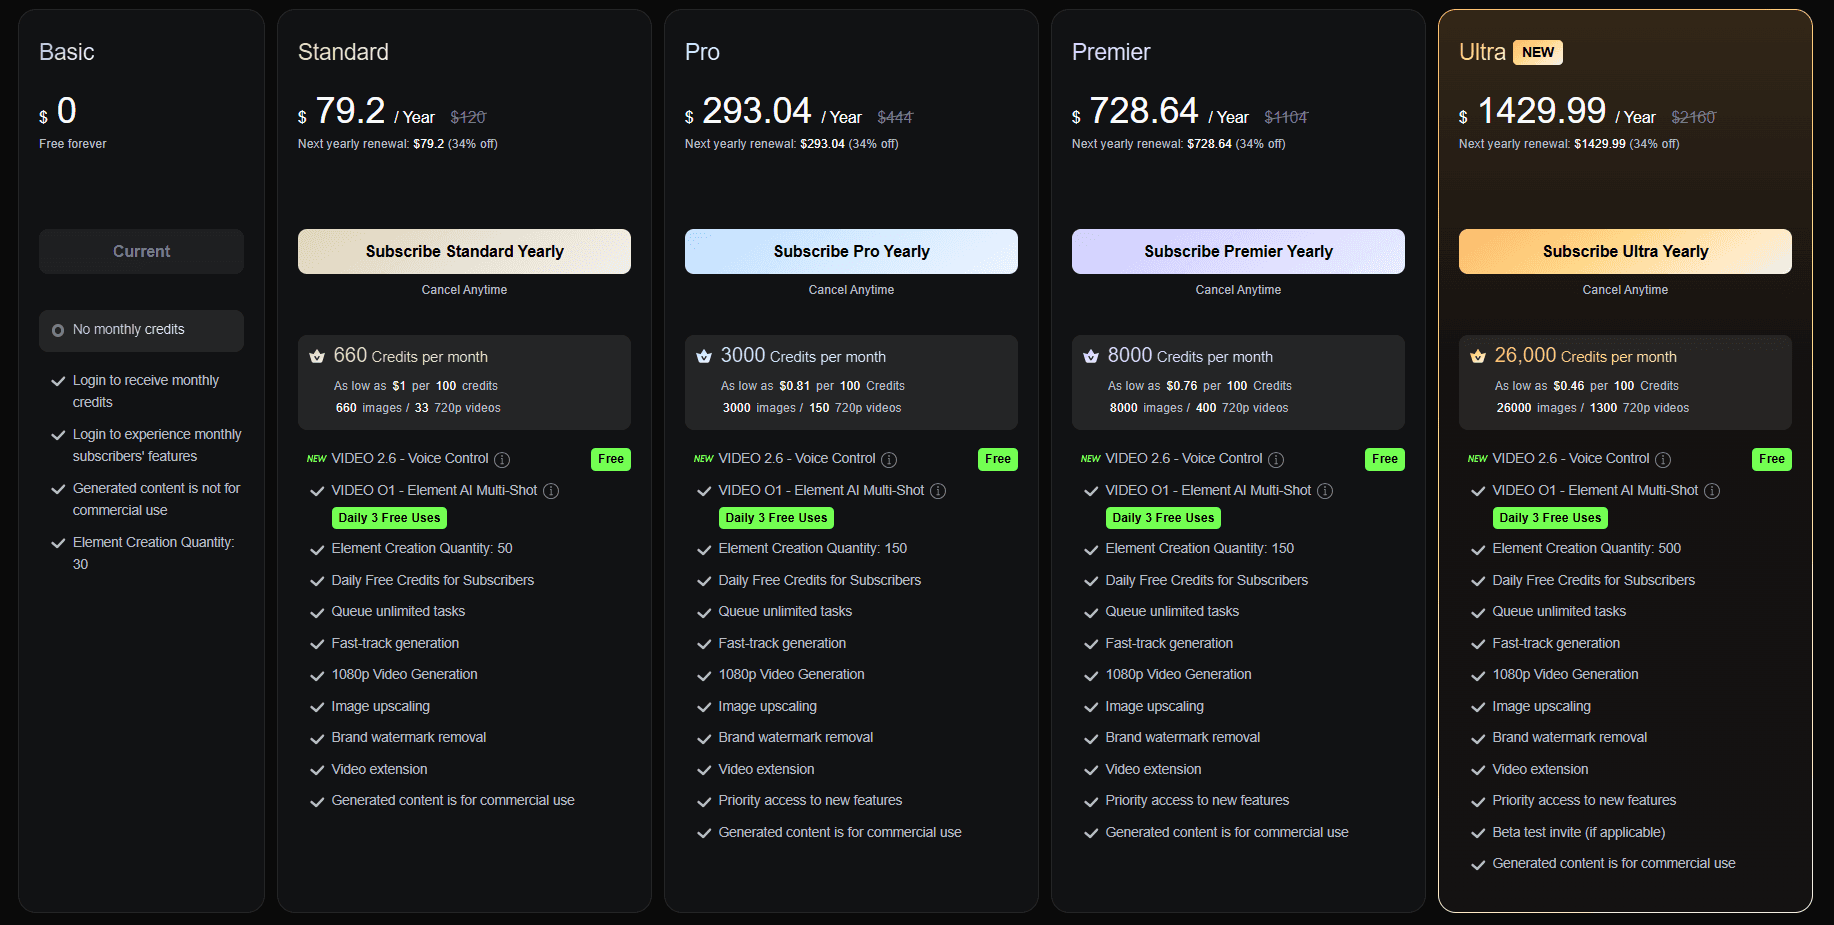Click Daily 3 Free Uses tag in Premier
This screenshot has width=1834, height=925.
pos(1163,518)
